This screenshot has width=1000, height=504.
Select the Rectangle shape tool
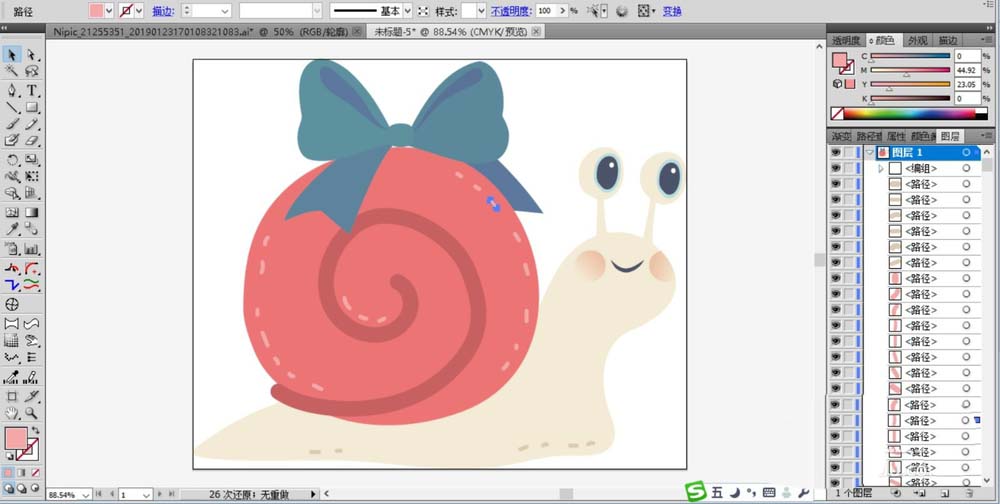[x=32, y=107]
